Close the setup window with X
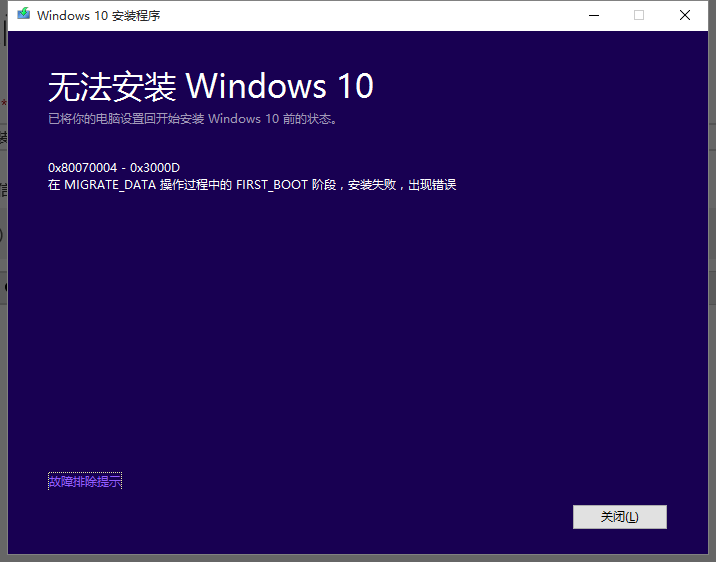The width and height of the screenshot is (716, 562). pos(684,16)
